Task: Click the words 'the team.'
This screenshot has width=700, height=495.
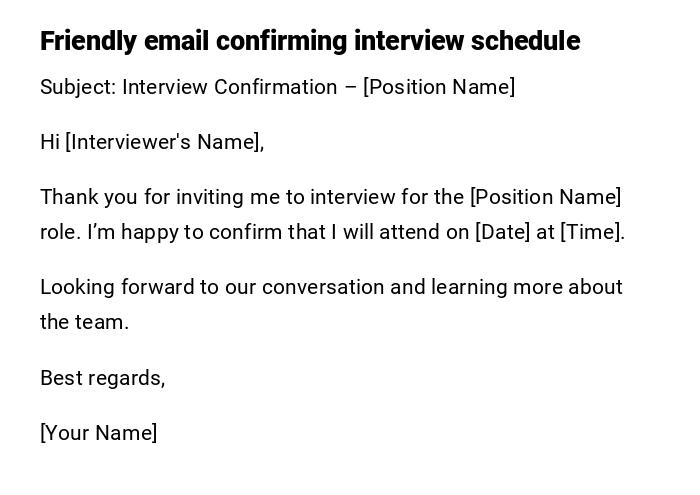Action: tap(84, 322)
